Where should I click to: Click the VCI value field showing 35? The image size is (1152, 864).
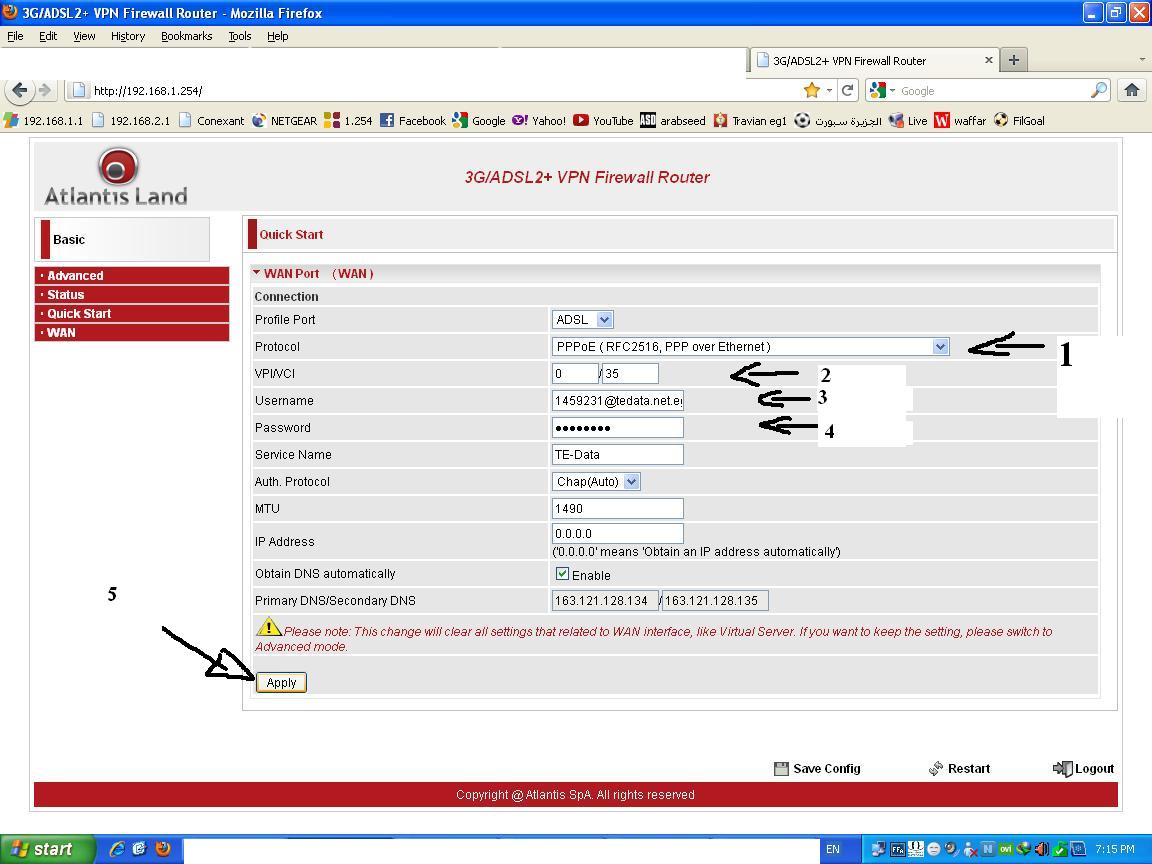[x=630, y=373]
